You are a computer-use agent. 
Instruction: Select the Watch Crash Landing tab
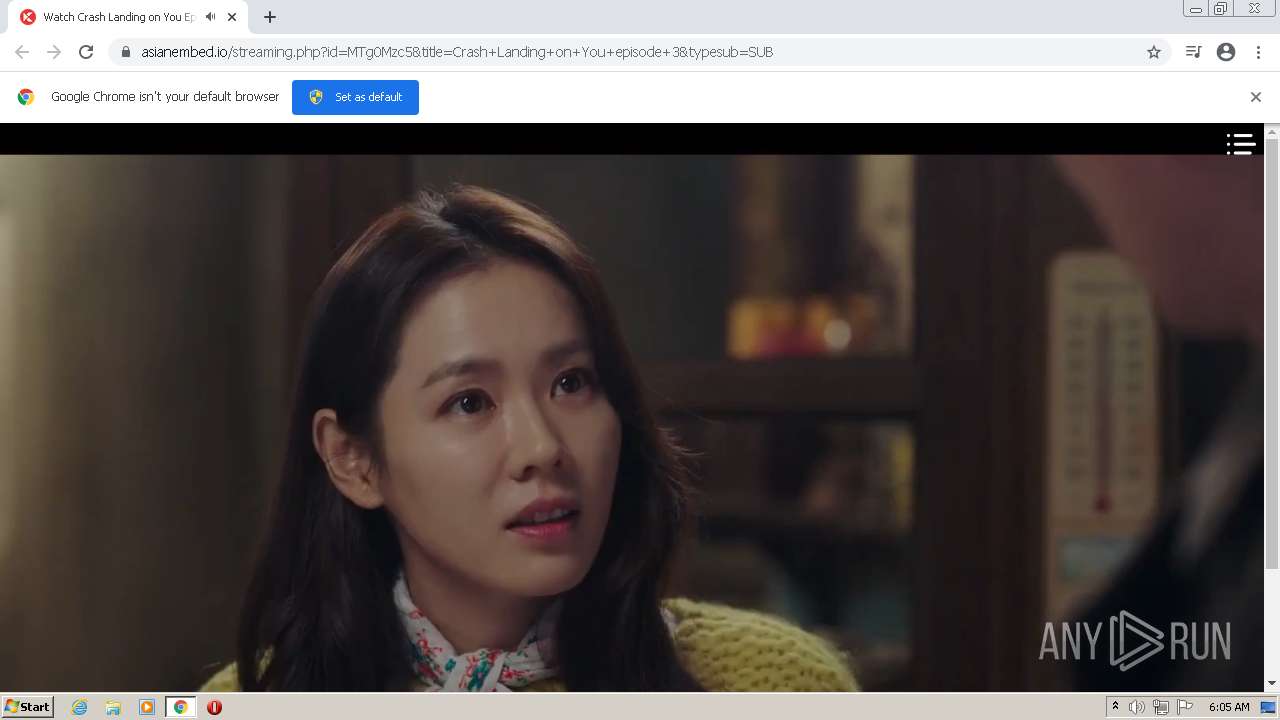tap(128, 17)
